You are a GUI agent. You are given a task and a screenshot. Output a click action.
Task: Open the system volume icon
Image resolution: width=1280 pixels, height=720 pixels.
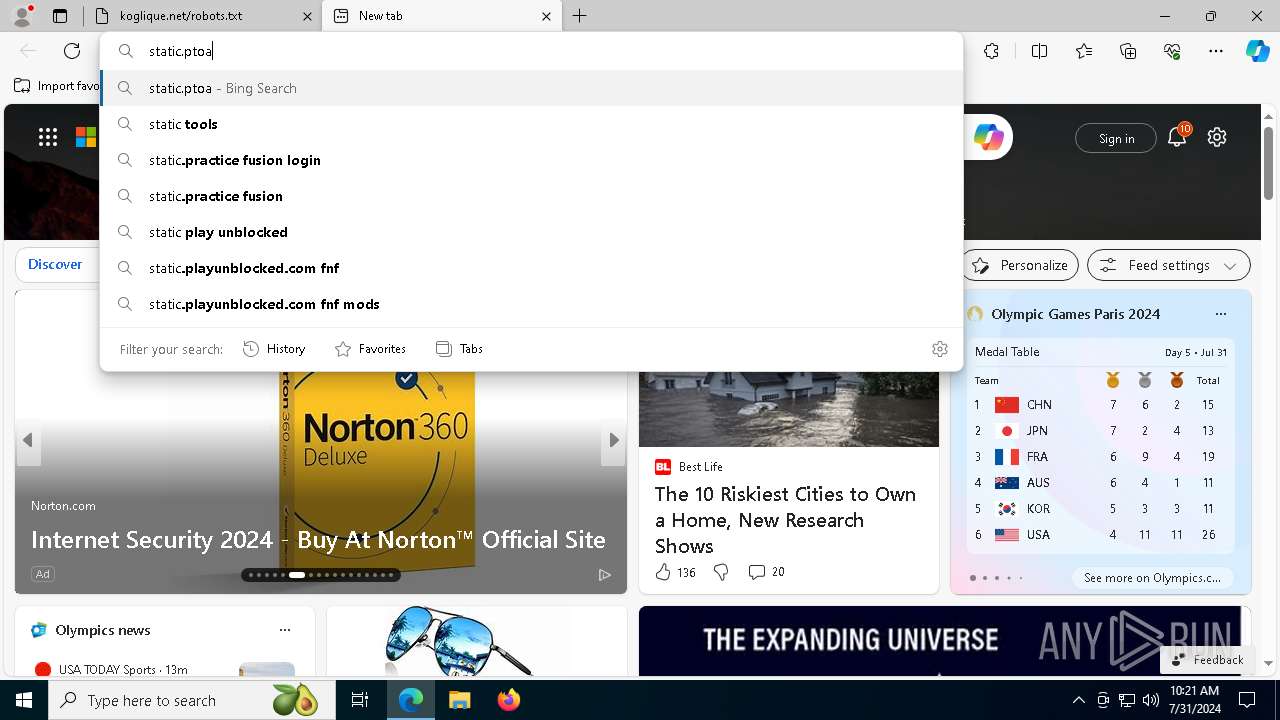click(x=1150, y=700)
